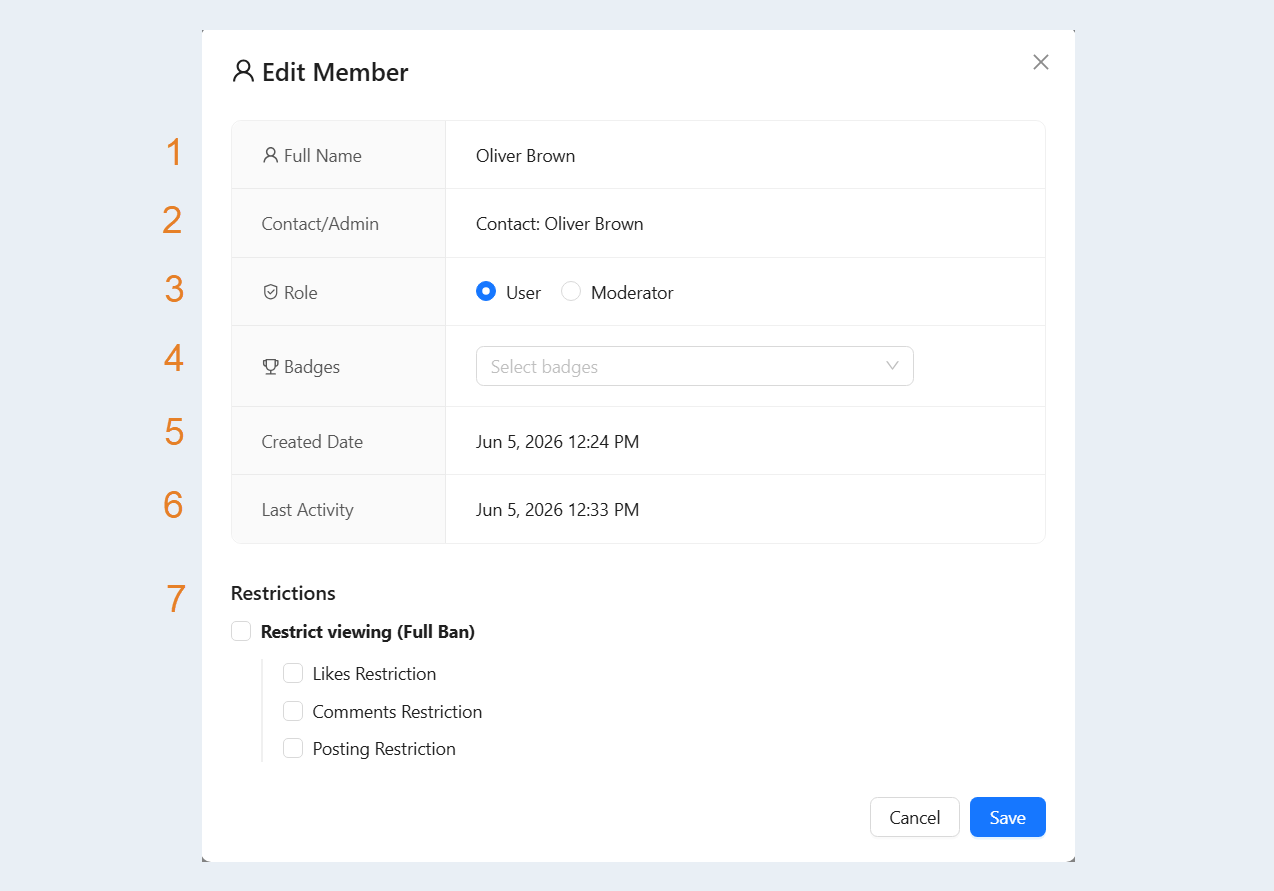Cancel editing the member
This screenshot has height=891, width=1274.
pos(915,817)
